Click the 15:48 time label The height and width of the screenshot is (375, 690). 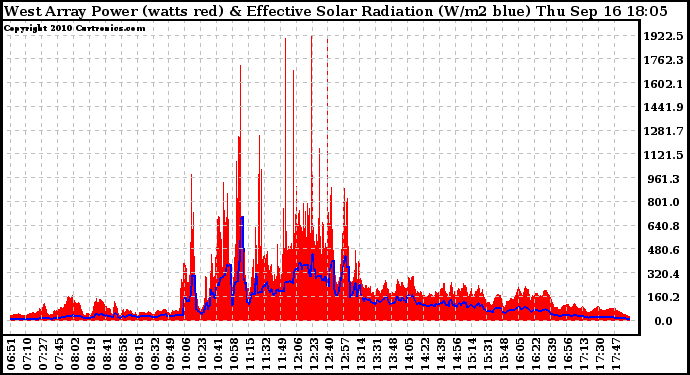[x=505, y=354]
